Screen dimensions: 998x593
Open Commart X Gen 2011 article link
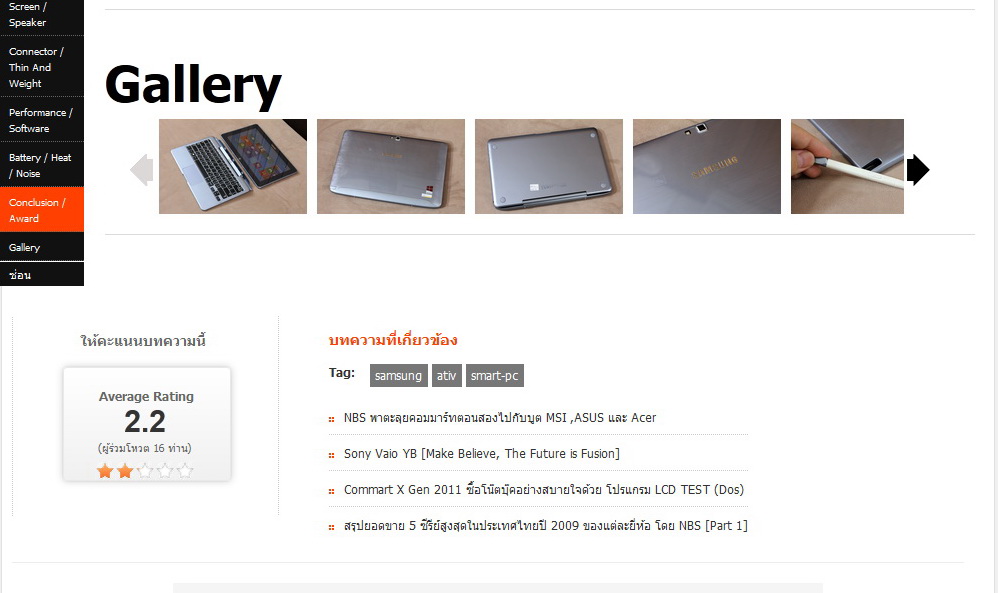coord(544,489)
